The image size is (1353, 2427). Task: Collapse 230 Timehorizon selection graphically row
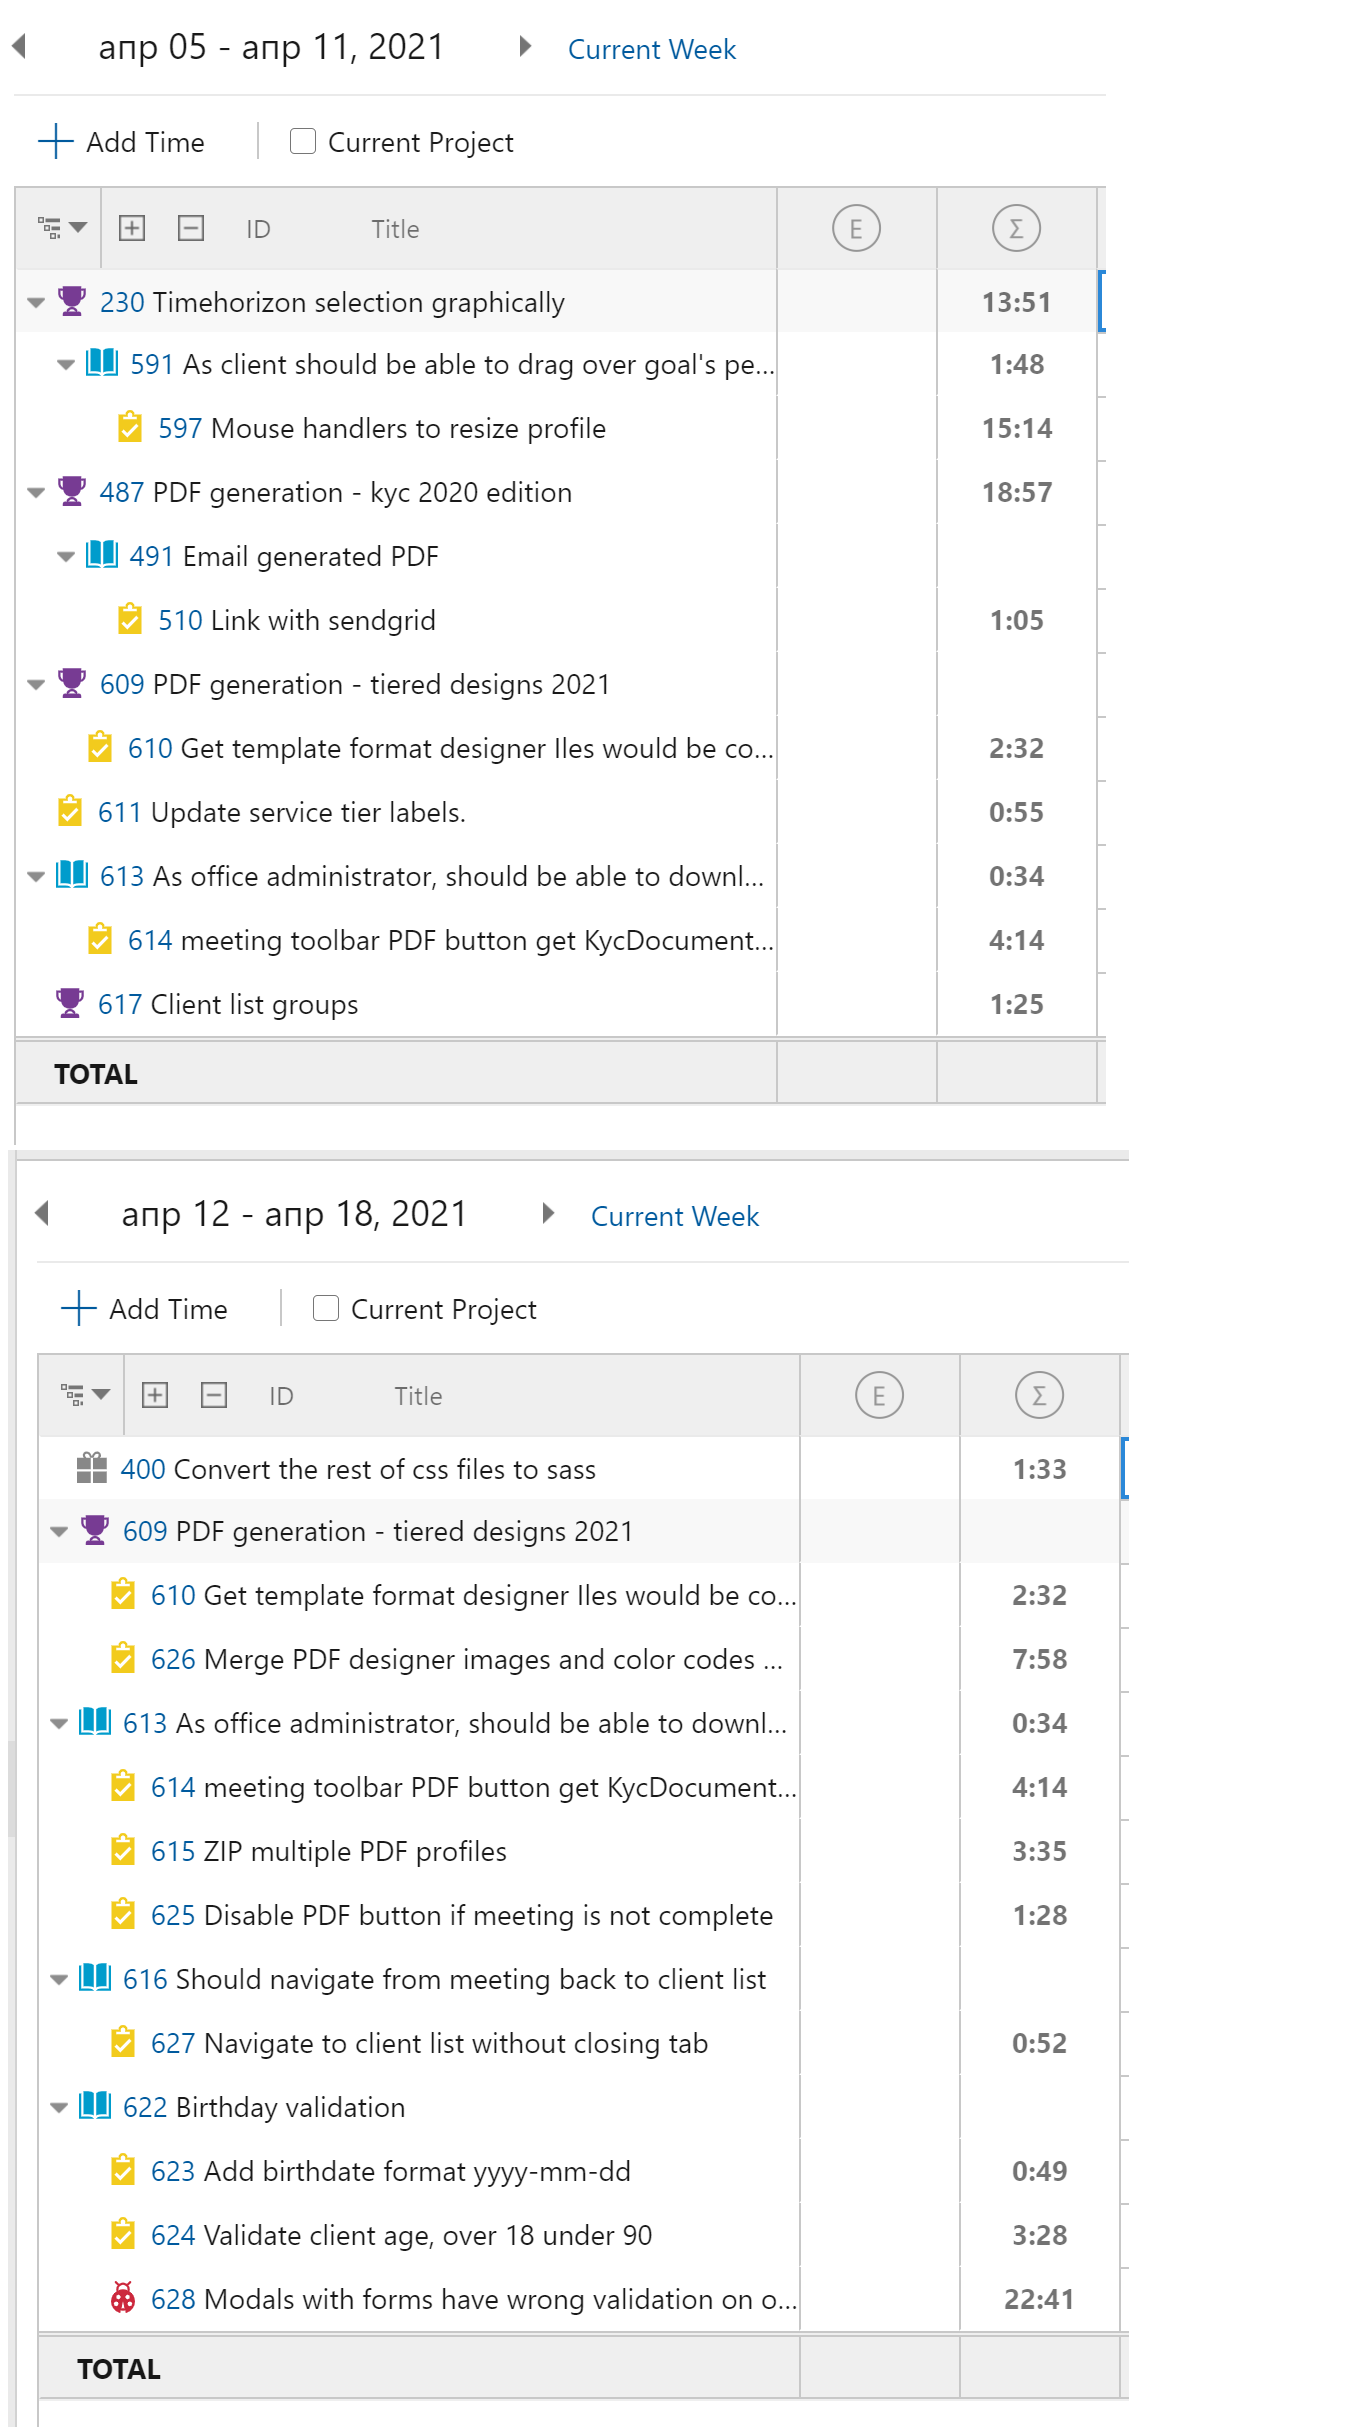[x=36, y=302]
